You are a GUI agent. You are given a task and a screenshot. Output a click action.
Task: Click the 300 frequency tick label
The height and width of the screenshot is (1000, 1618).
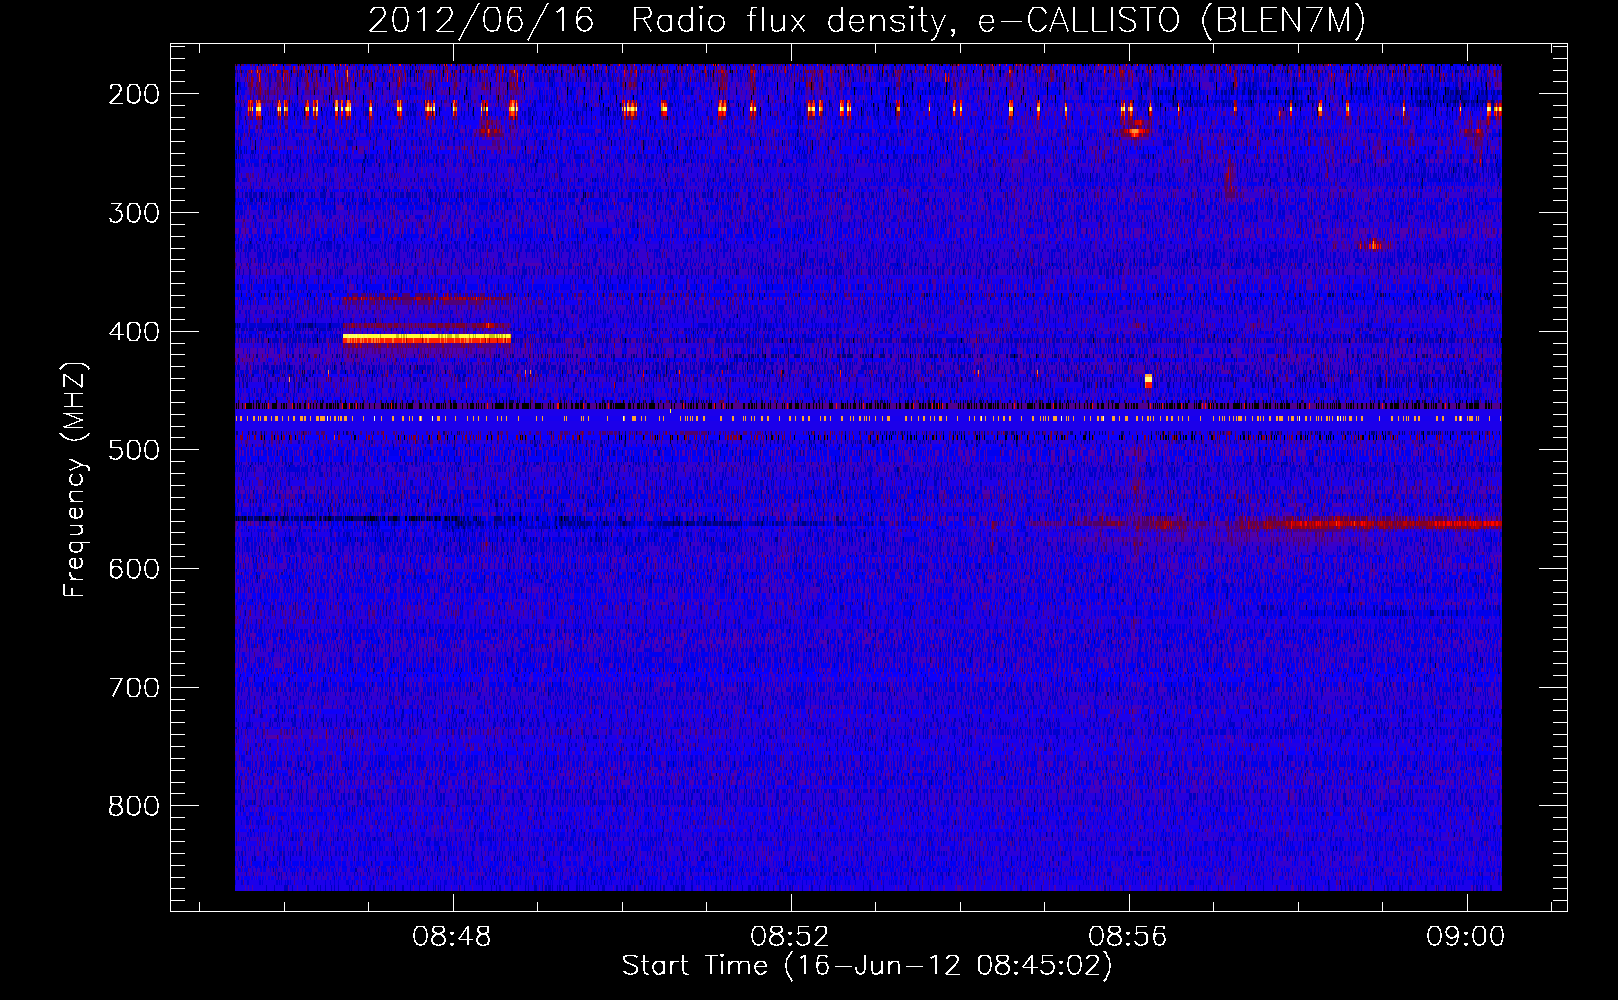(133, 213)
